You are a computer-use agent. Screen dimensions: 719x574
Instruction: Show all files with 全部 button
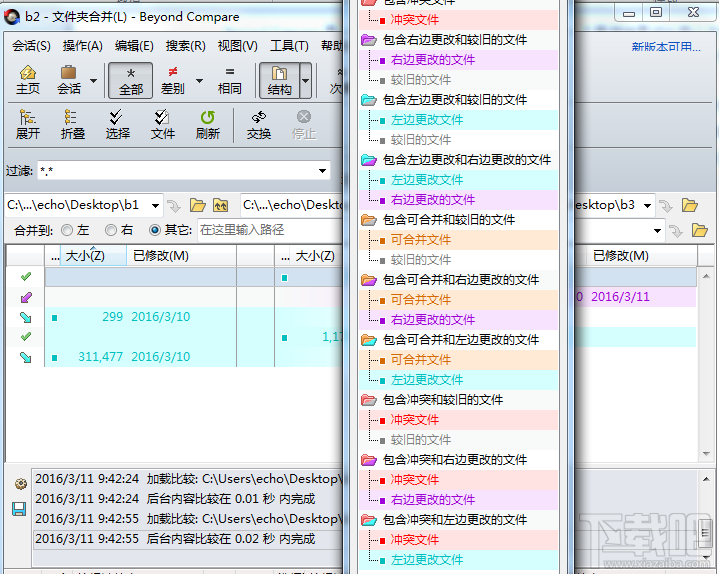tap(131, 80)
